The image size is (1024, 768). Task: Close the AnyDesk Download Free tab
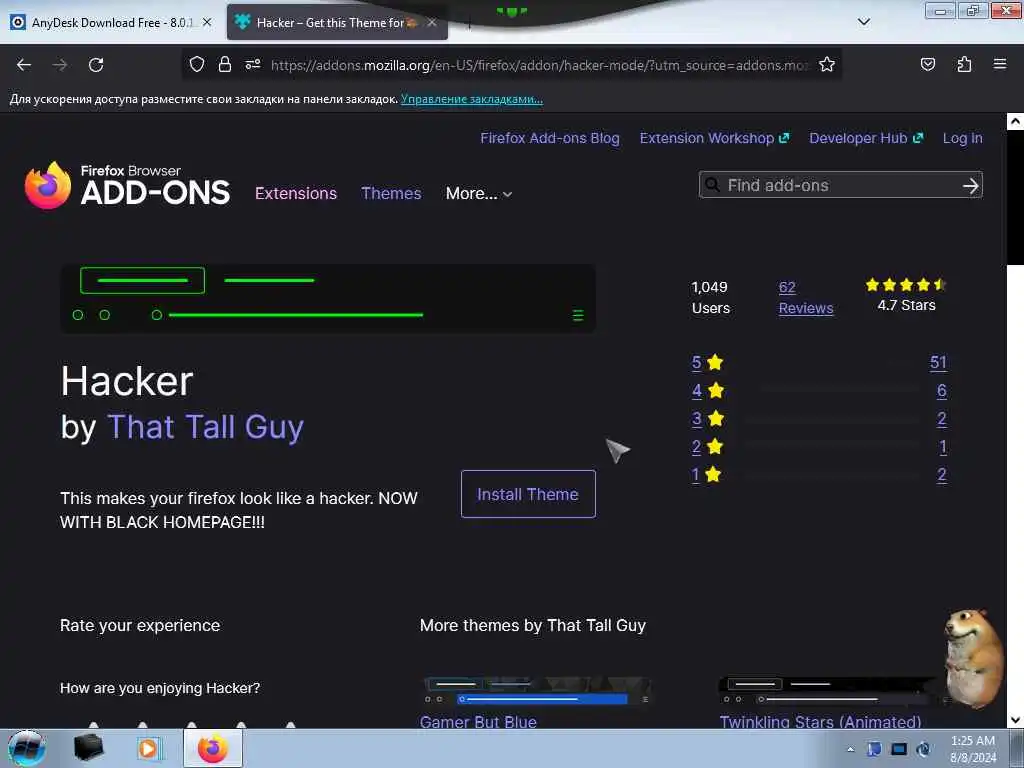[207, 22]
